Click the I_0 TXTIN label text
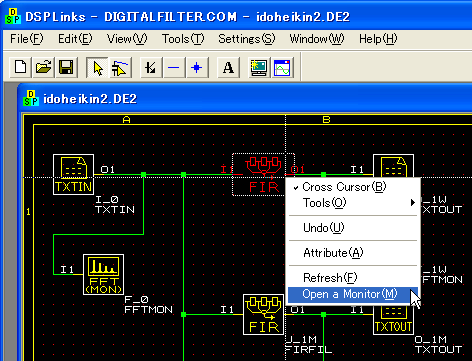The height and width of the screenshot is (361, 472). tap(115, 205)
